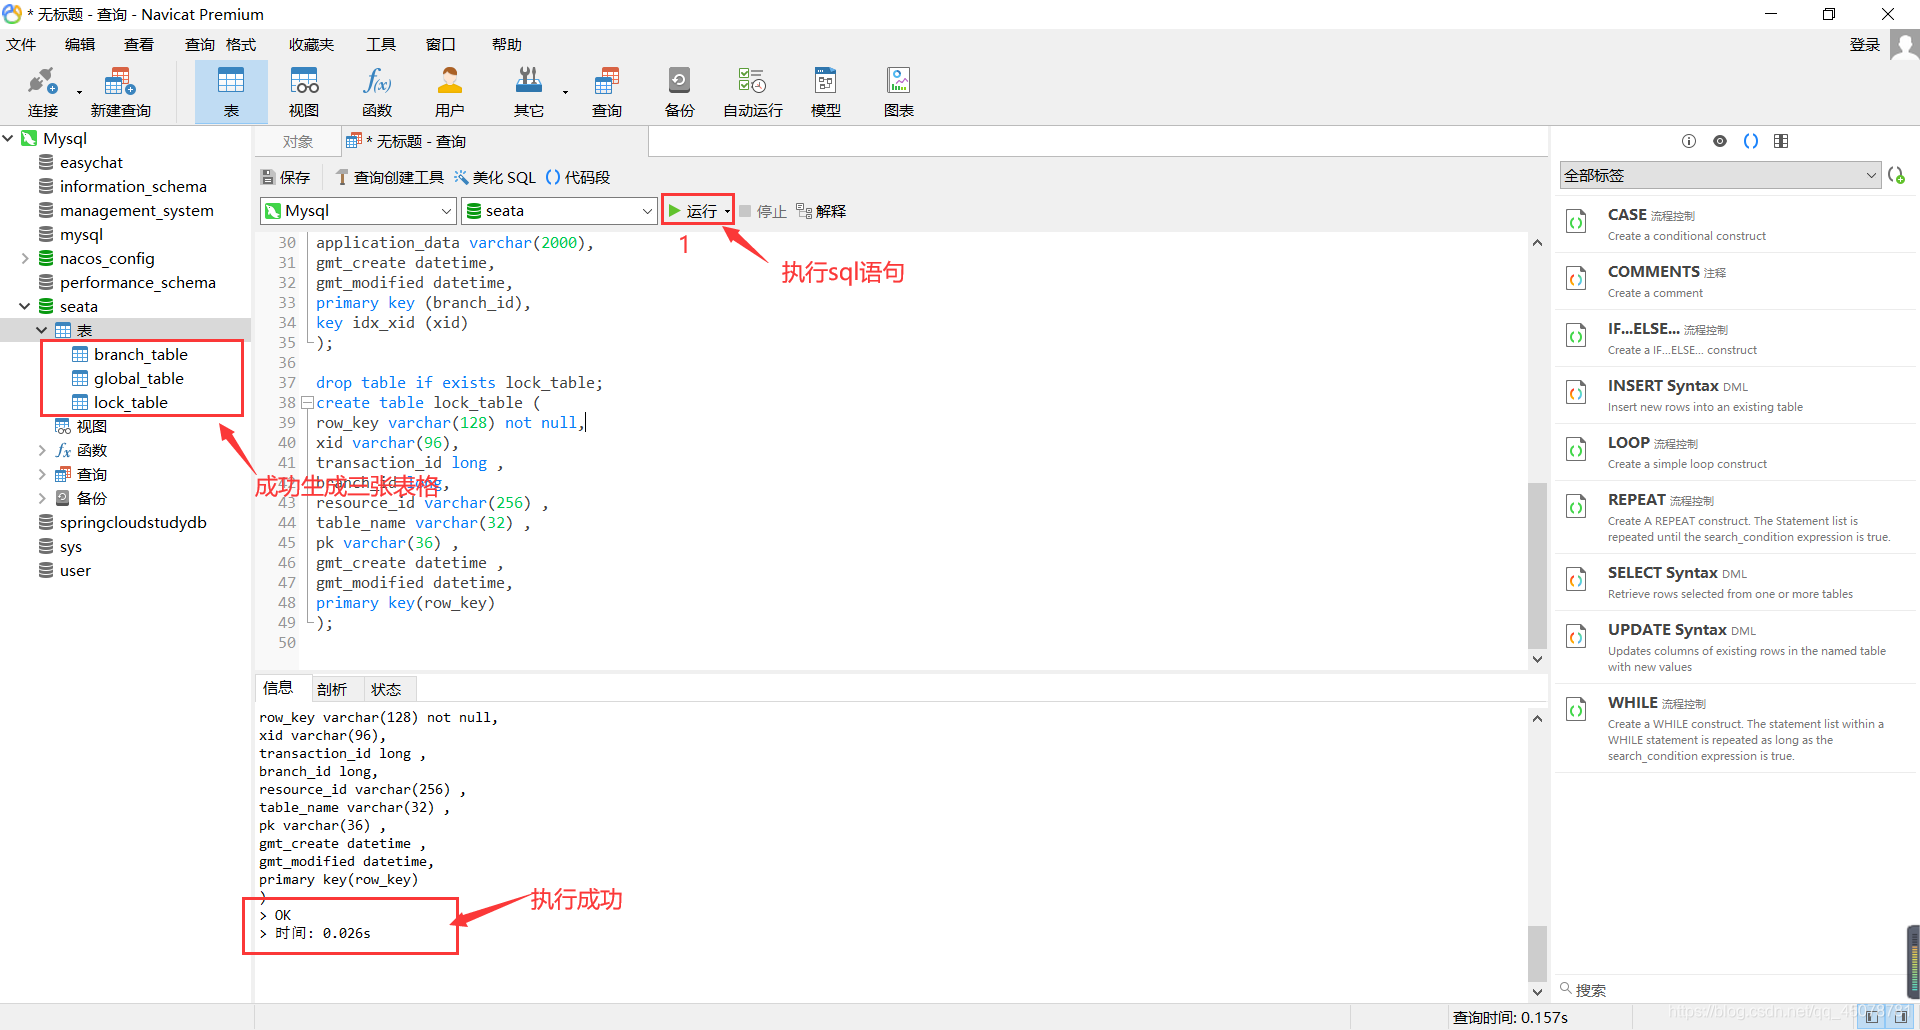1920x1030 pixels.
Task: Click the eye preview icon in right panel
Action: coord(1720,141)
